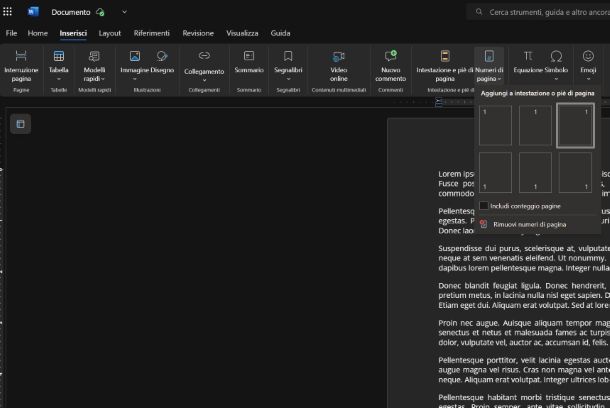610x408 pixels.
Task: Switch to the Layout tab
Action: point(110,33)
